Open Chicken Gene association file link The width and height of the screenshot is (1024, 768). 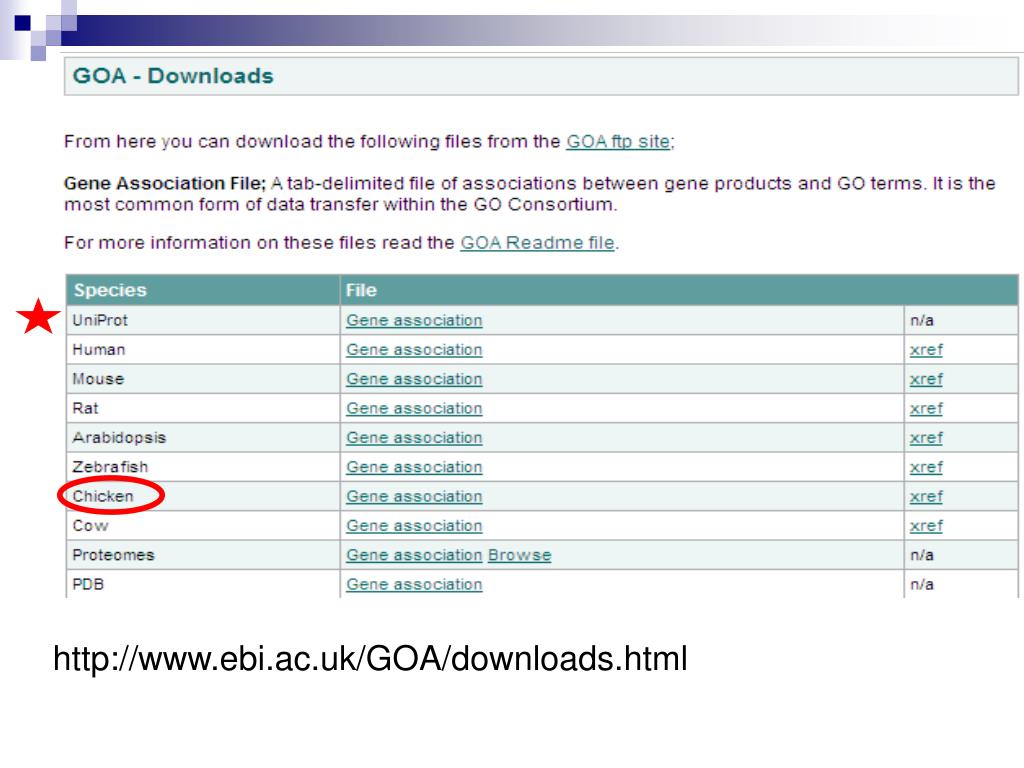pyautogui.click(x=414, y=497)
